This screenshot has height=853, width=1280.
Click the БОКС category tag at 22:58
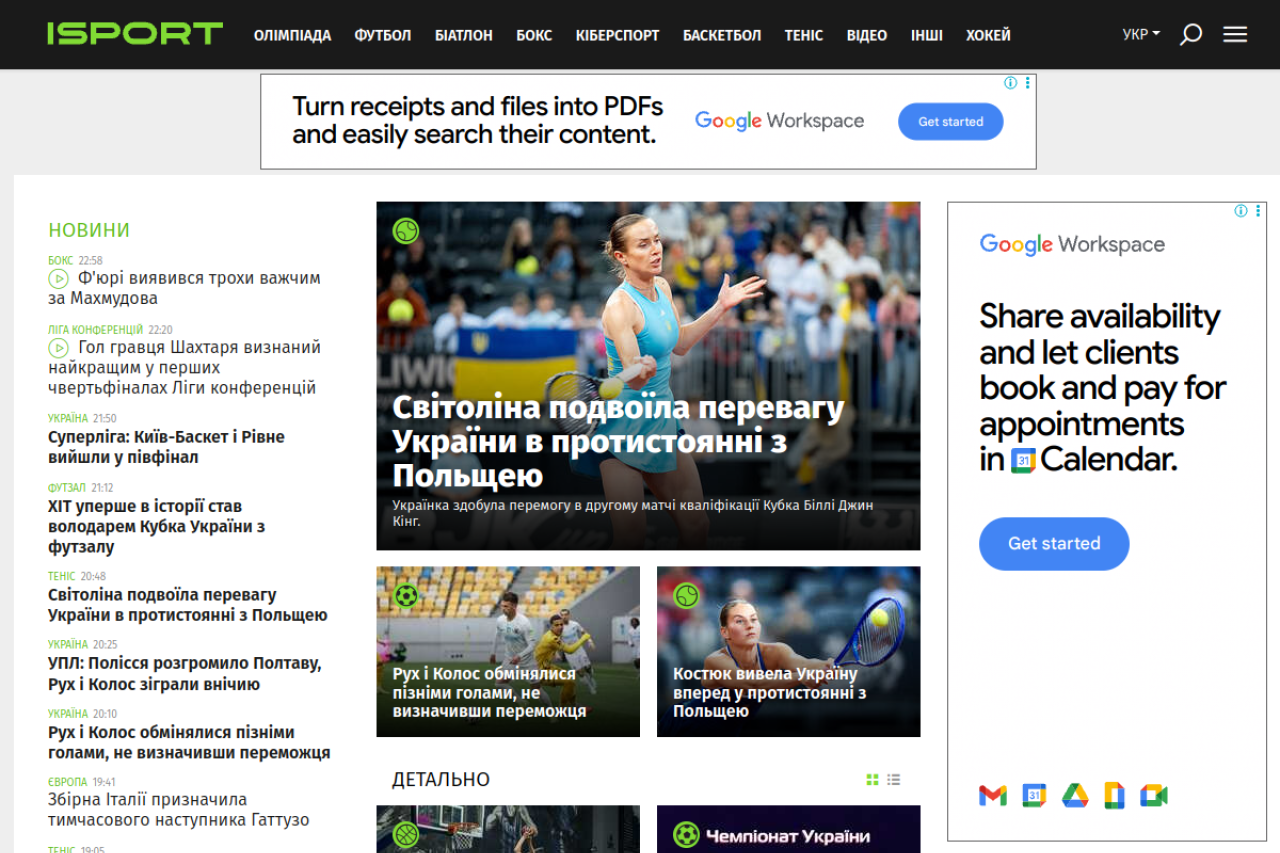[60, 260]
